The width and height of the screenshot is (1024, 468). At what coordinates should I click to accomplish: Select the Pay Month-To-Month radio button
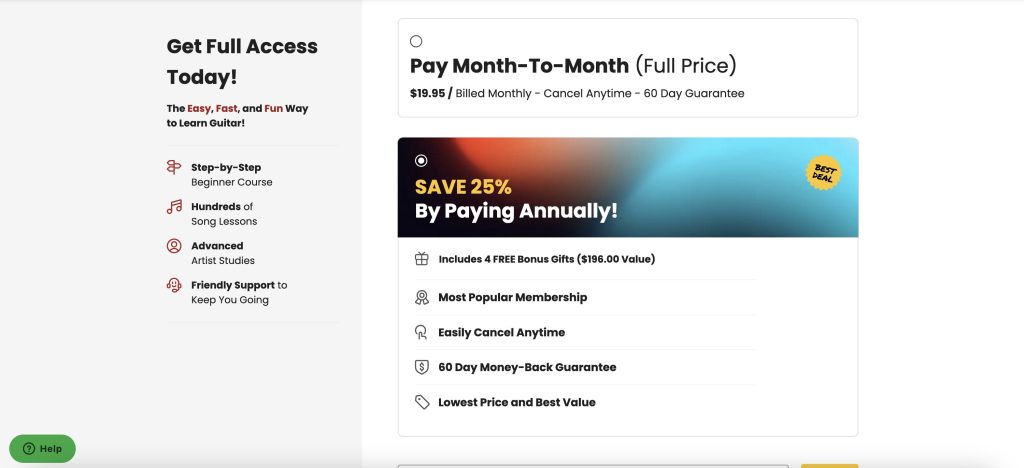[416, 41]
